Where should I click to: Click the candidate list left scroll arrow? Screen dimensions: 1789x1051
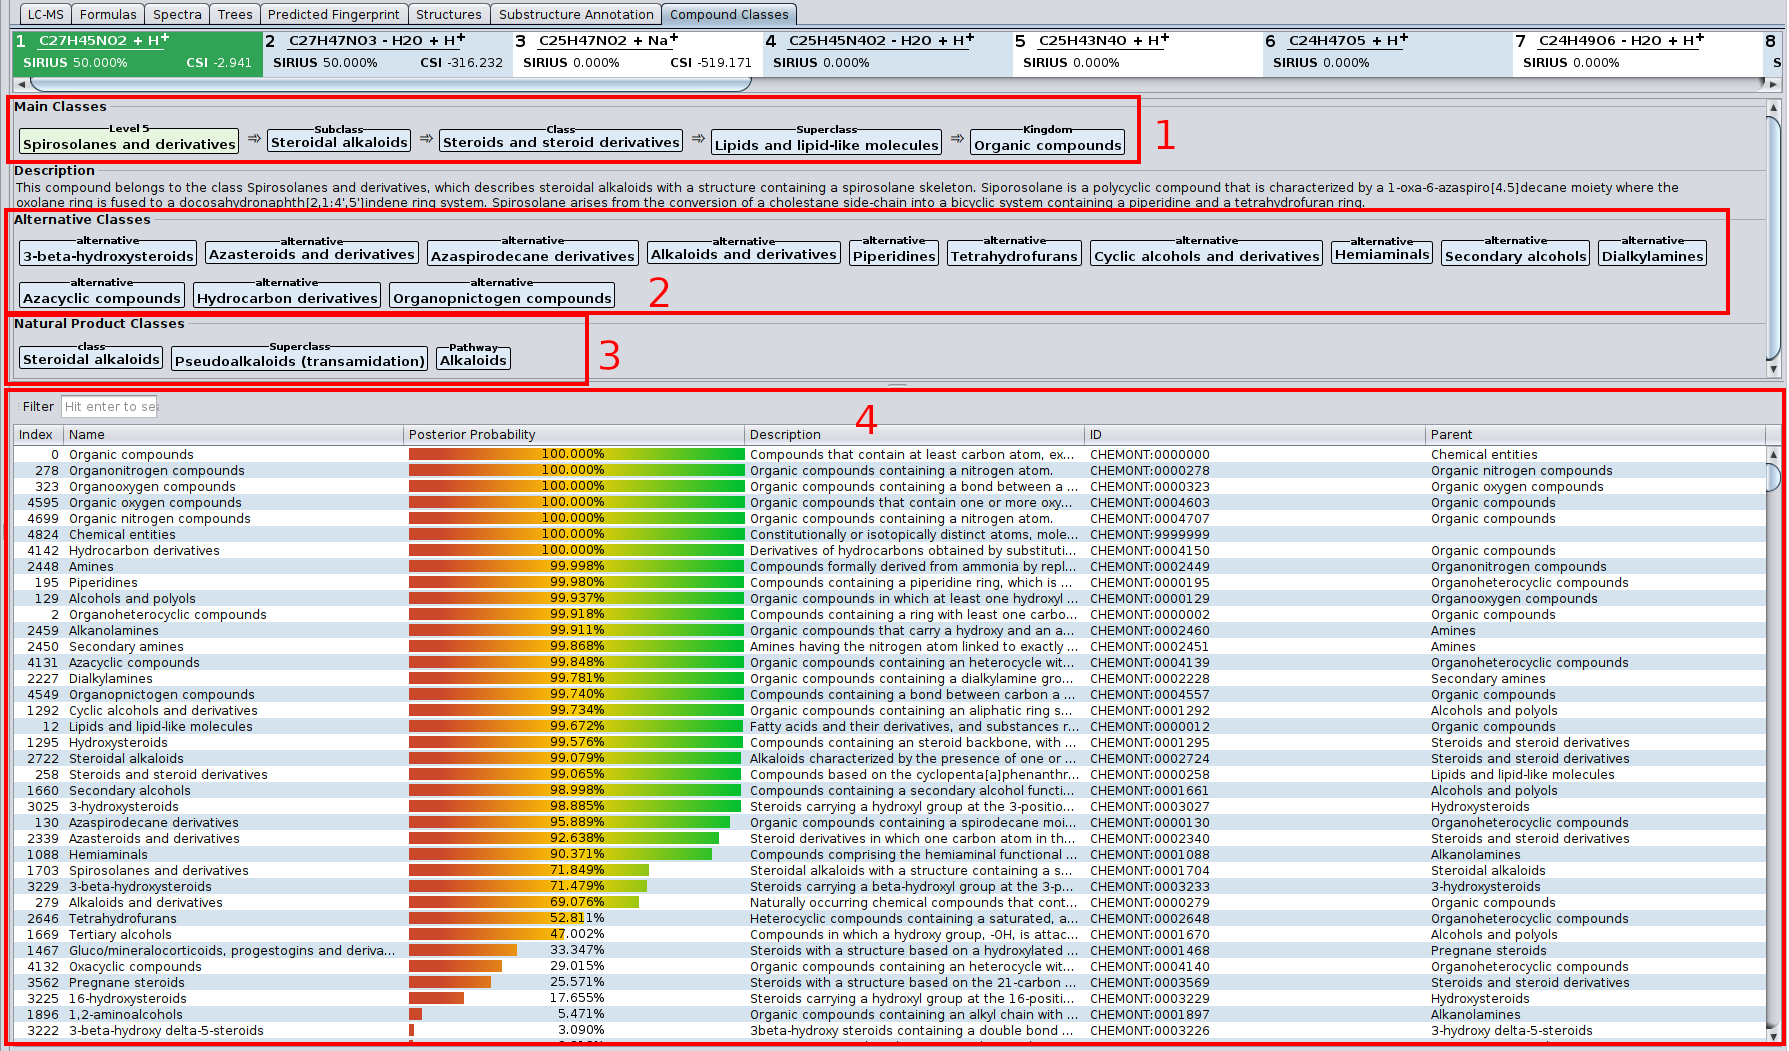click(21, 84)
